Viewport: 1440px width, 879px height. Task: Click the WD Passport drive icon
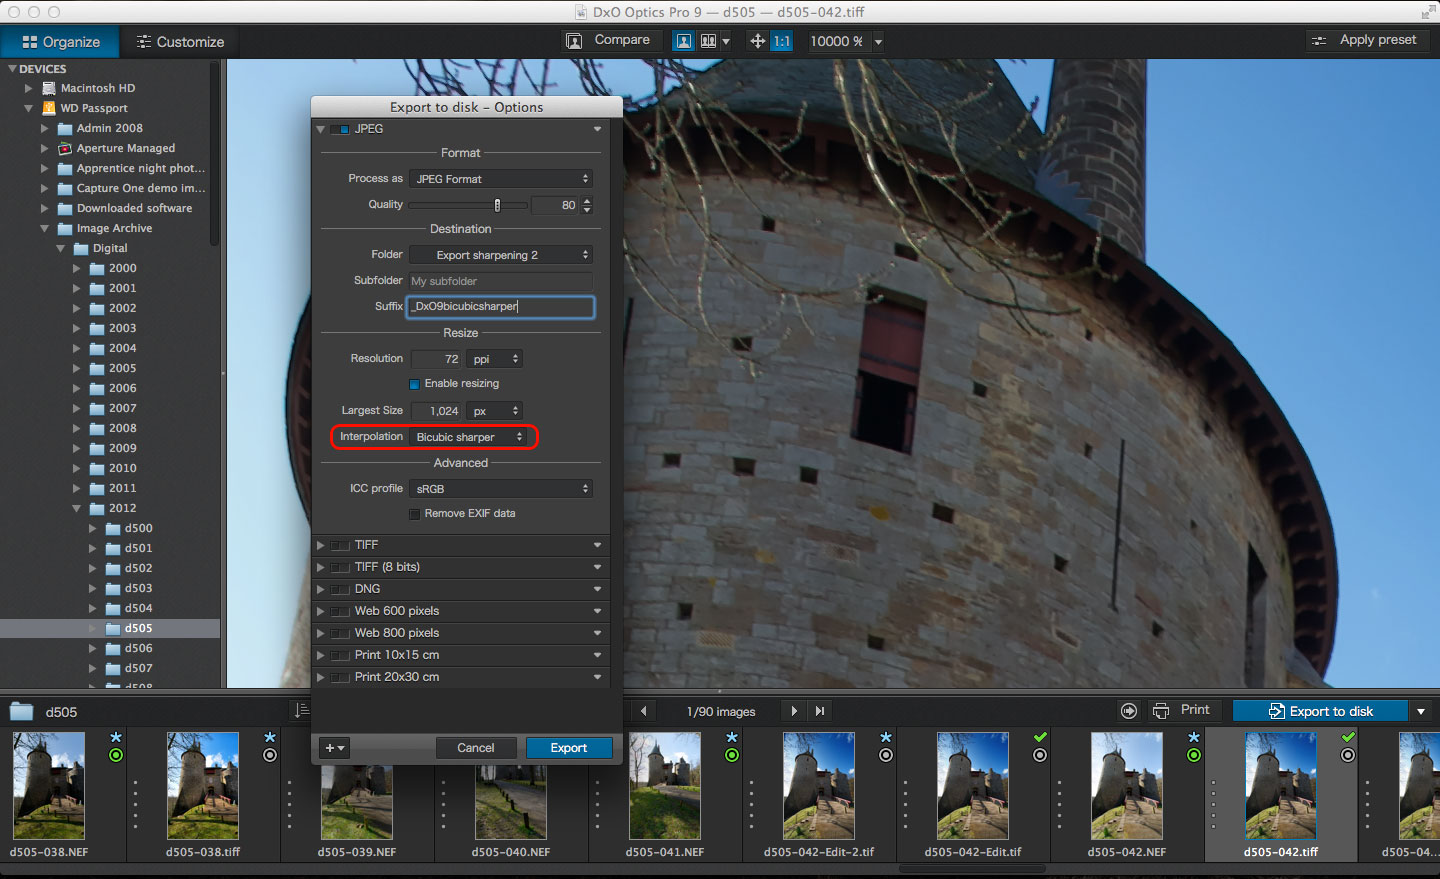(x=49, y=108)
